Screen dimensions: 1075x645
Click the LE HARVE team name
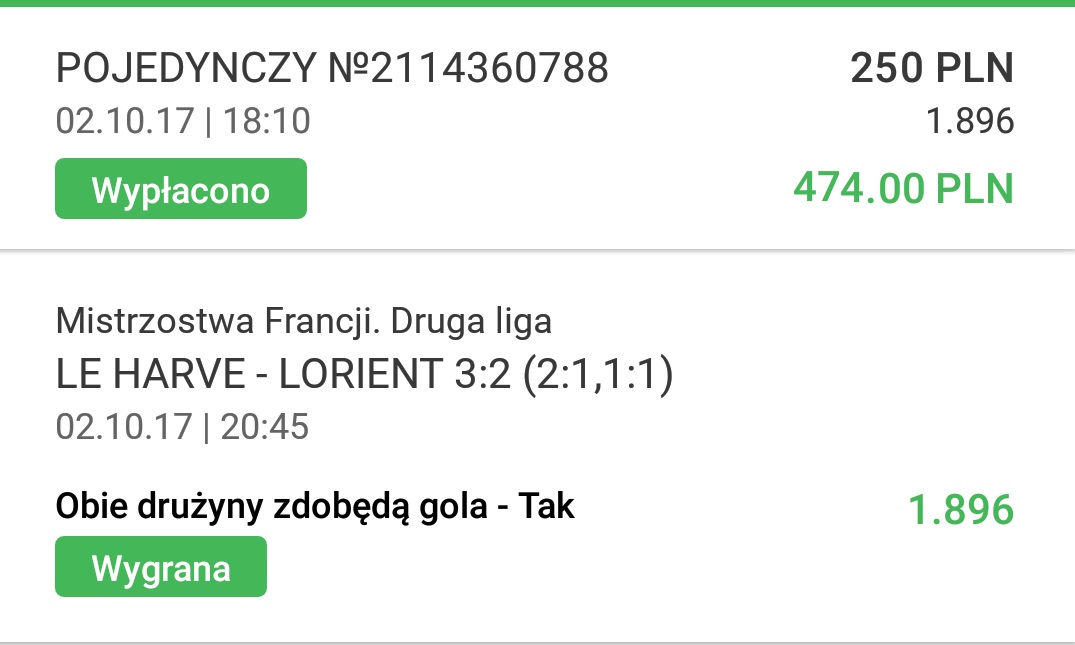[149, 374]
